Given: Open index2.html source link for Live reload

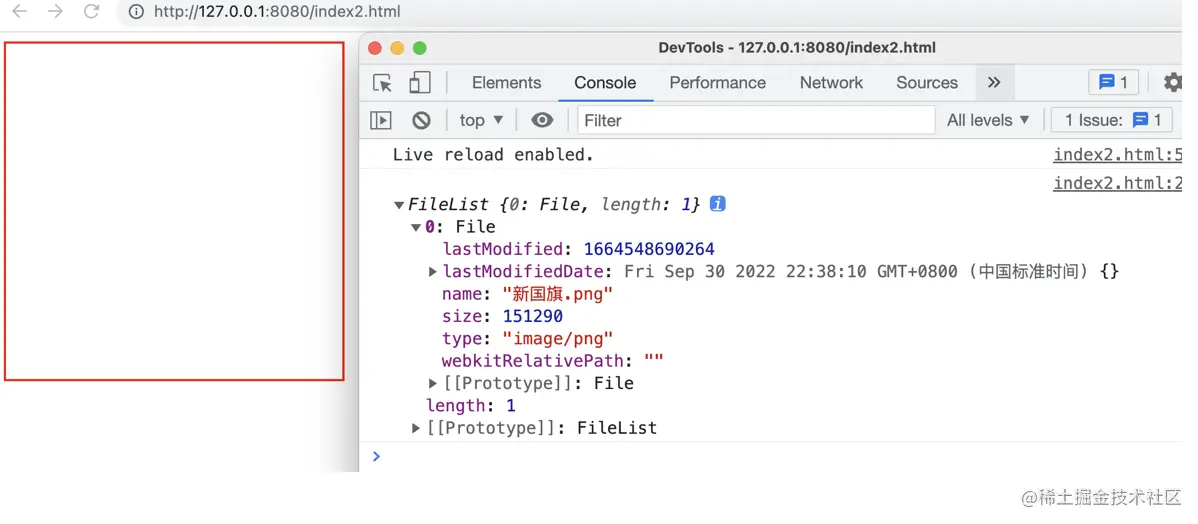Looking at the screenshot, I should (x=1118, y=155).
